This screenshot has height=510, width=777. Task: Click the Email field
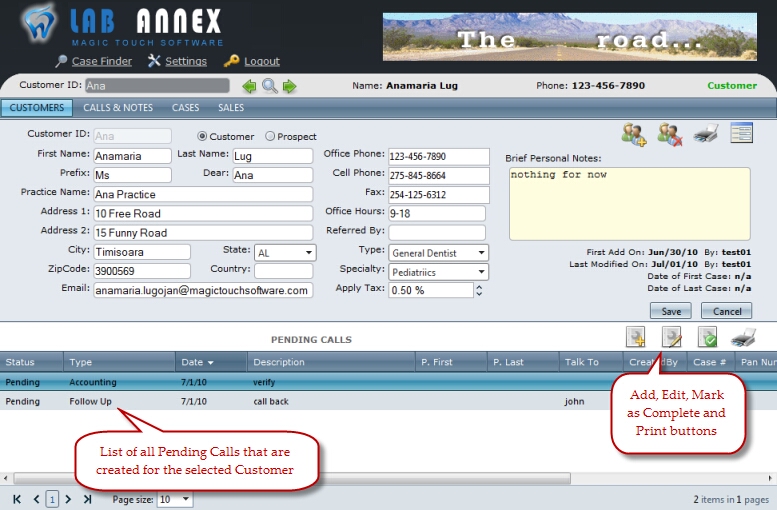point(203,290)
